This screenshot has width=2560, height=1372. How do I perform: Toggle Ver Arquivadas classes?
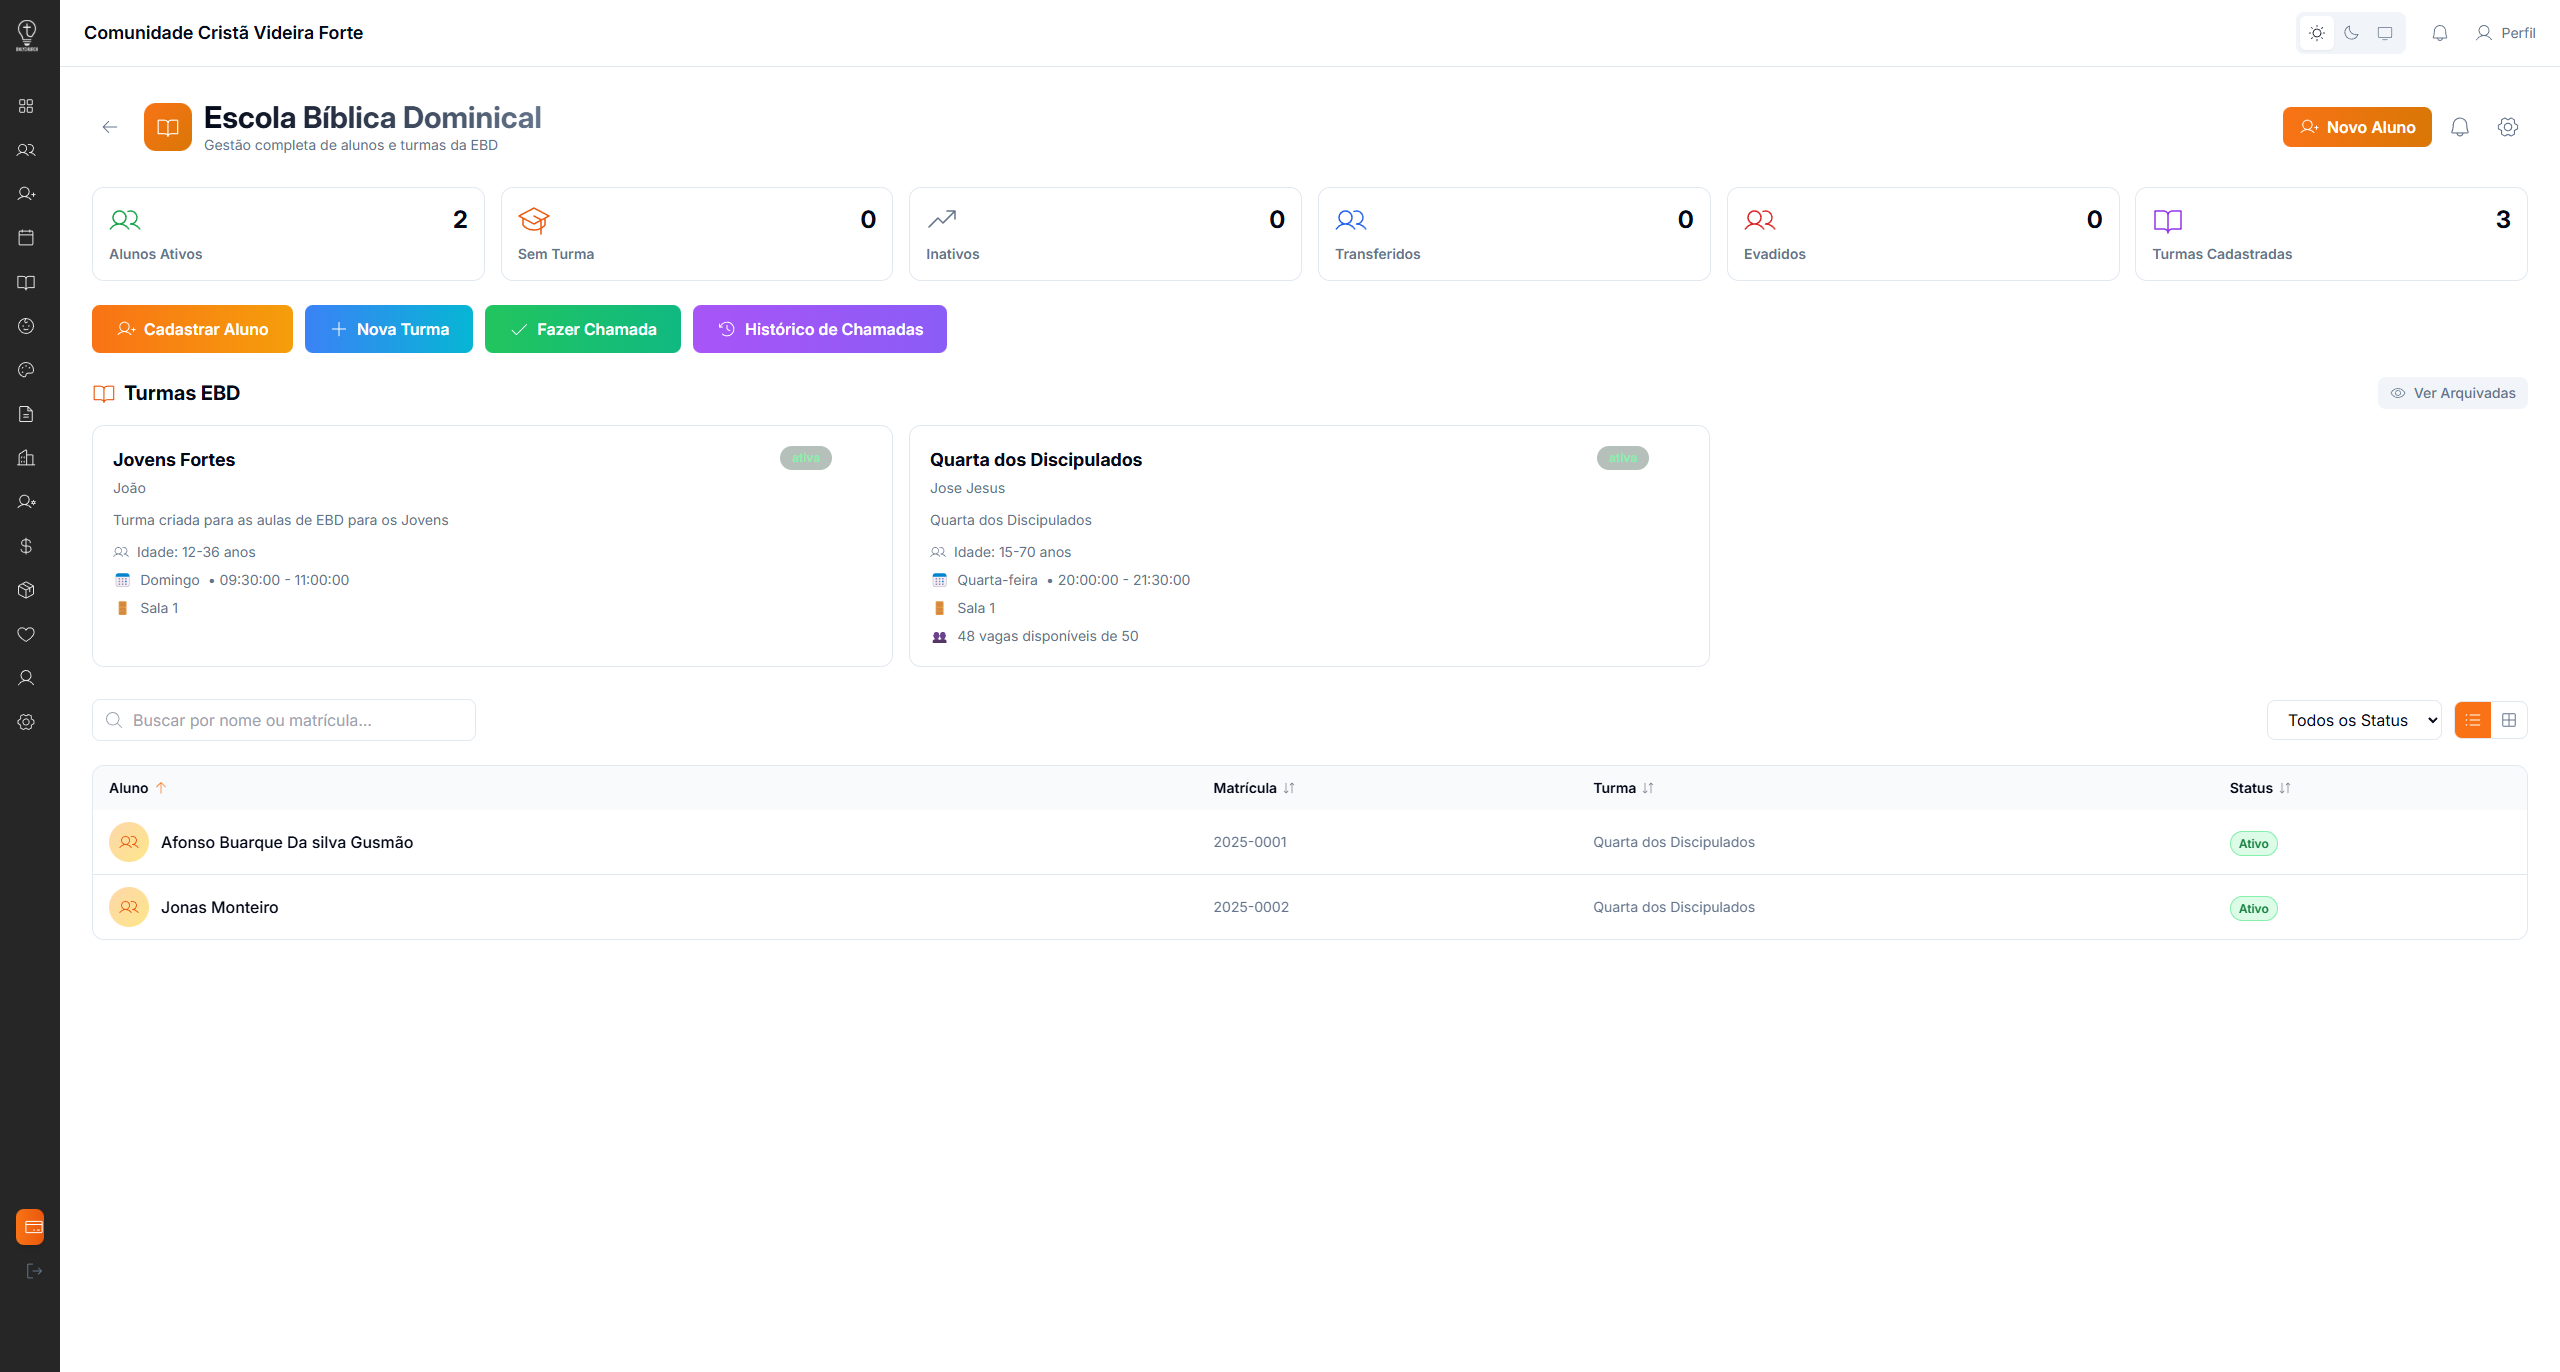pos(2452,393)
